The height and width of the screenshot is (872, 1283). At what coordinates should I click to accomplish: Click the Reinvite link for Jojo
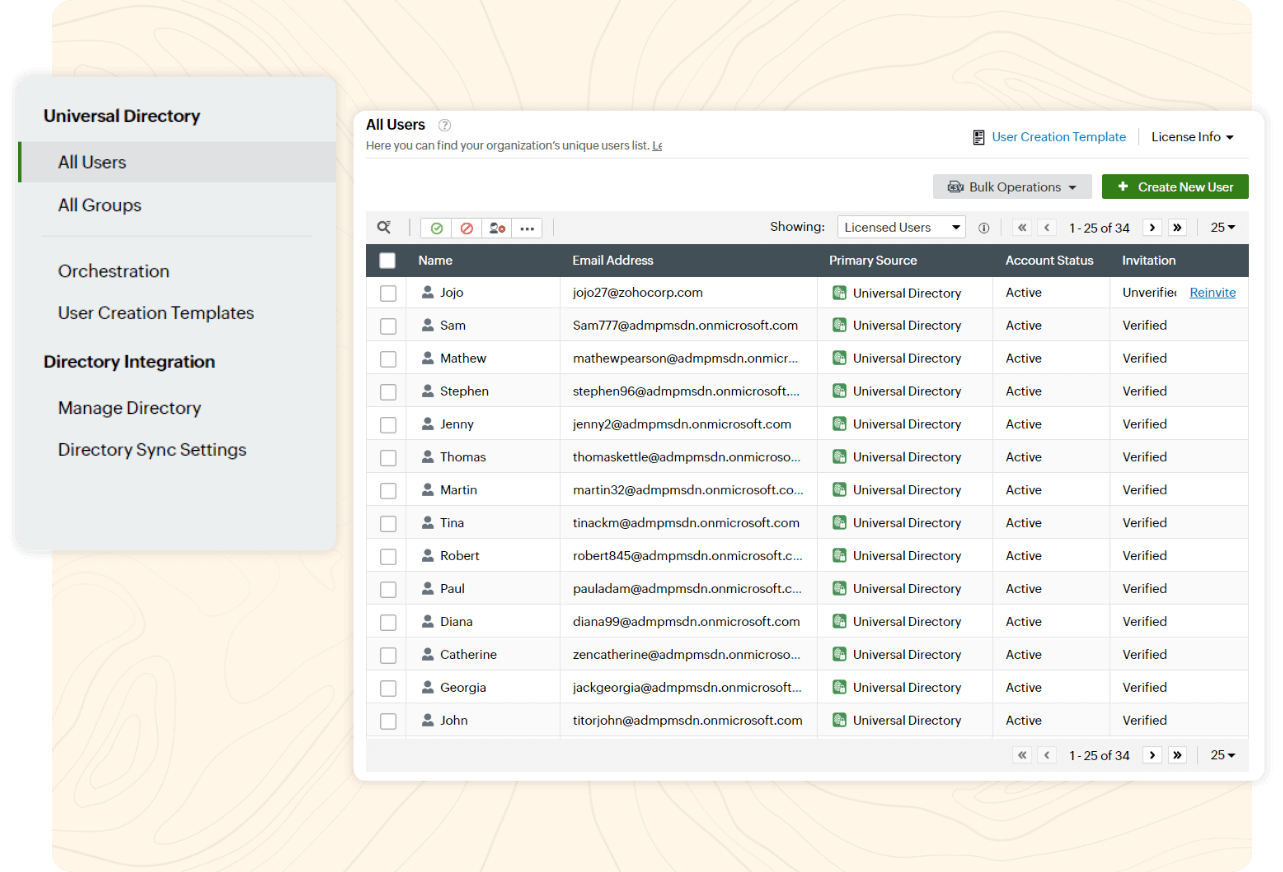[1212, 292]
